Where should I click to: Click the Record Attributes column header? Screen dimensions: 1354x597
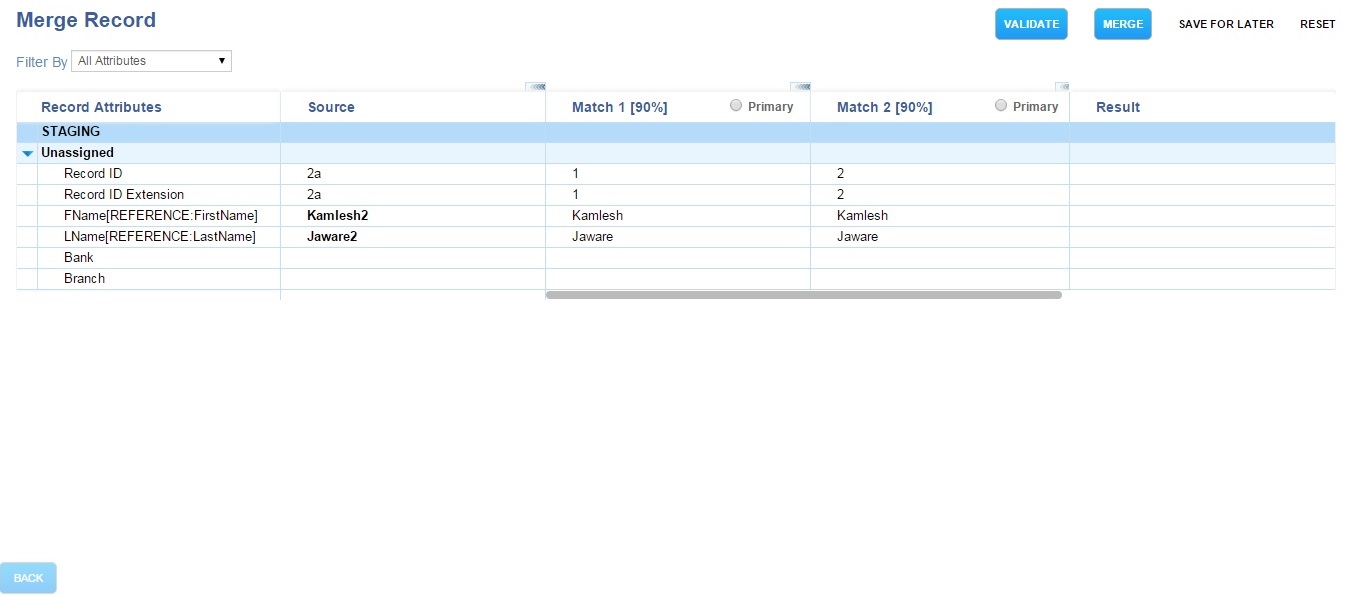[x=101, y=107]
